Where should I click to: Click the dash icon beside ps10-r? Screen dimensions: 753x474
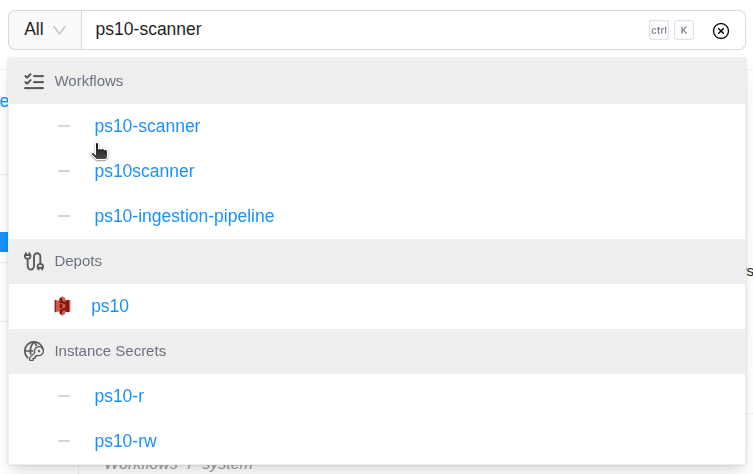pos(64,396)
